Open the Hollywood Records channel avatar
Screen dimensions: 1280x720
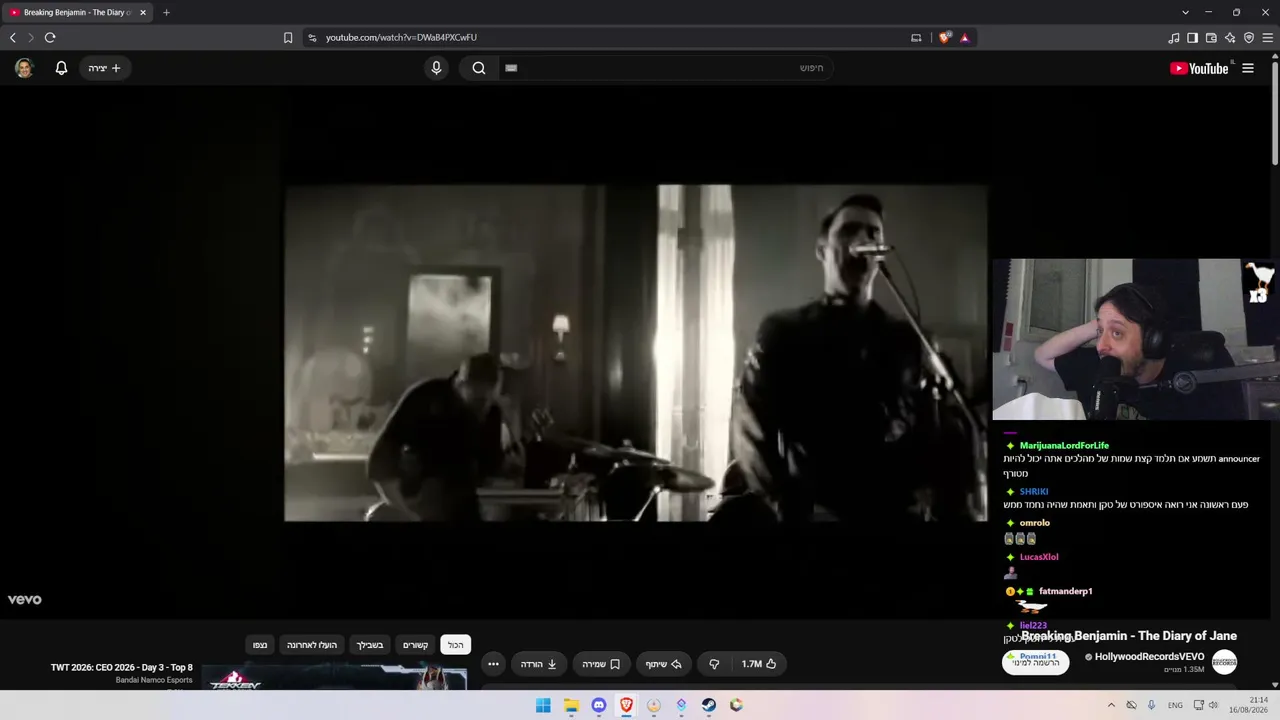(1224, 662)
